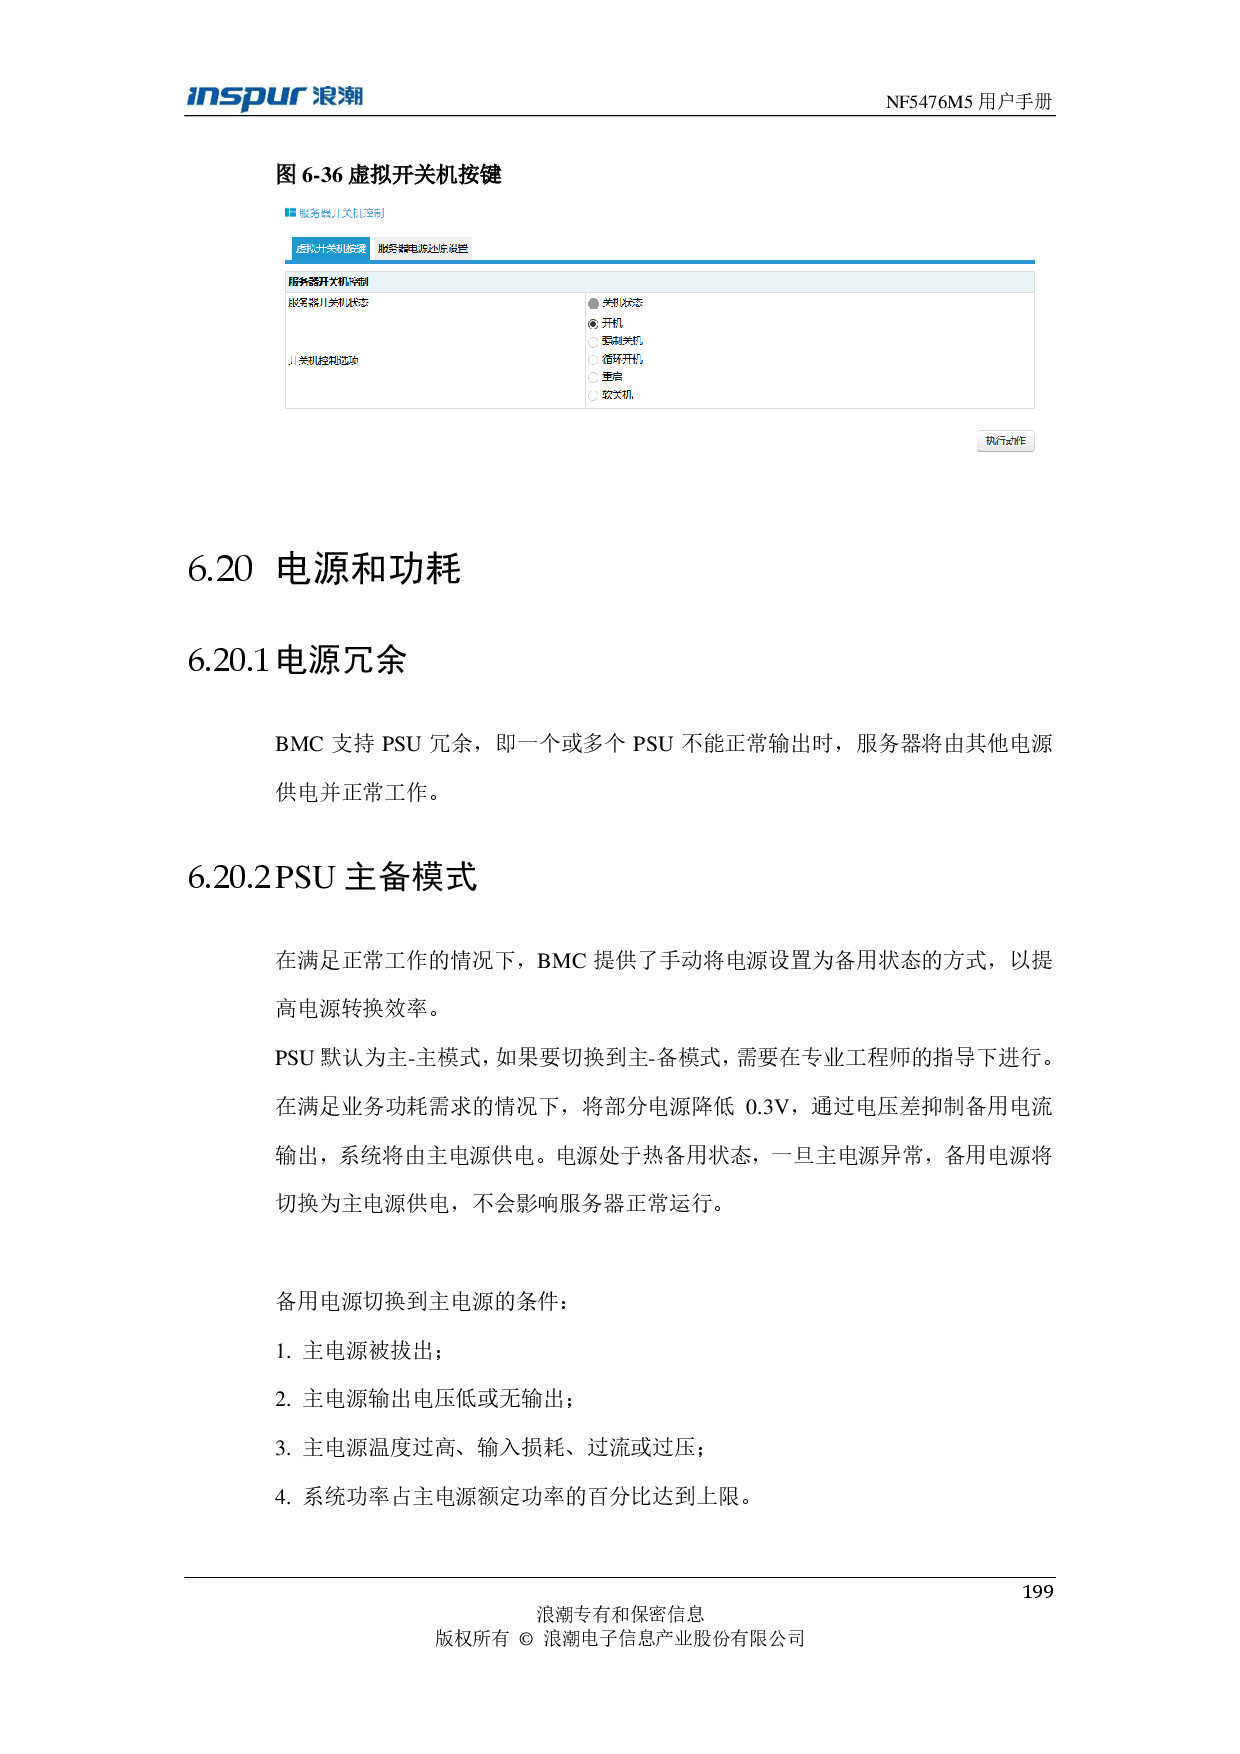Click the gray power status indicator dot

point(593,304)
